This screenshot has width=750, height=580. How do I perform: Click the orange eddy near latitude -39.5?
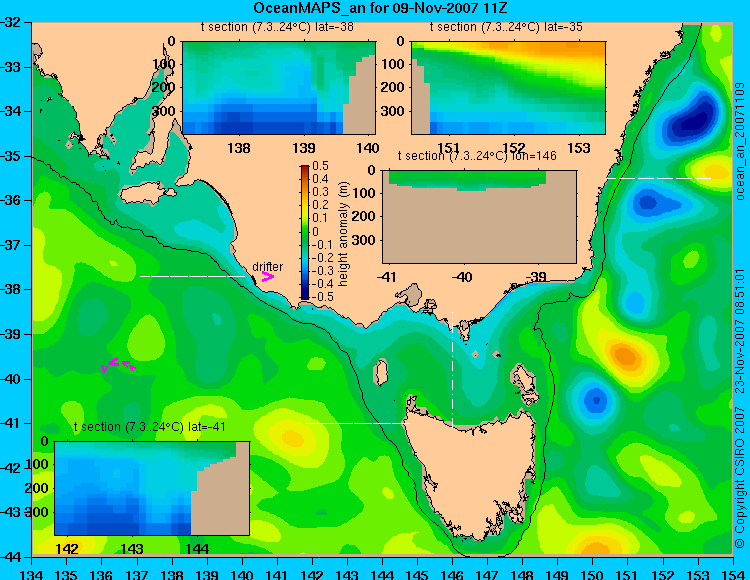point(625,356)
